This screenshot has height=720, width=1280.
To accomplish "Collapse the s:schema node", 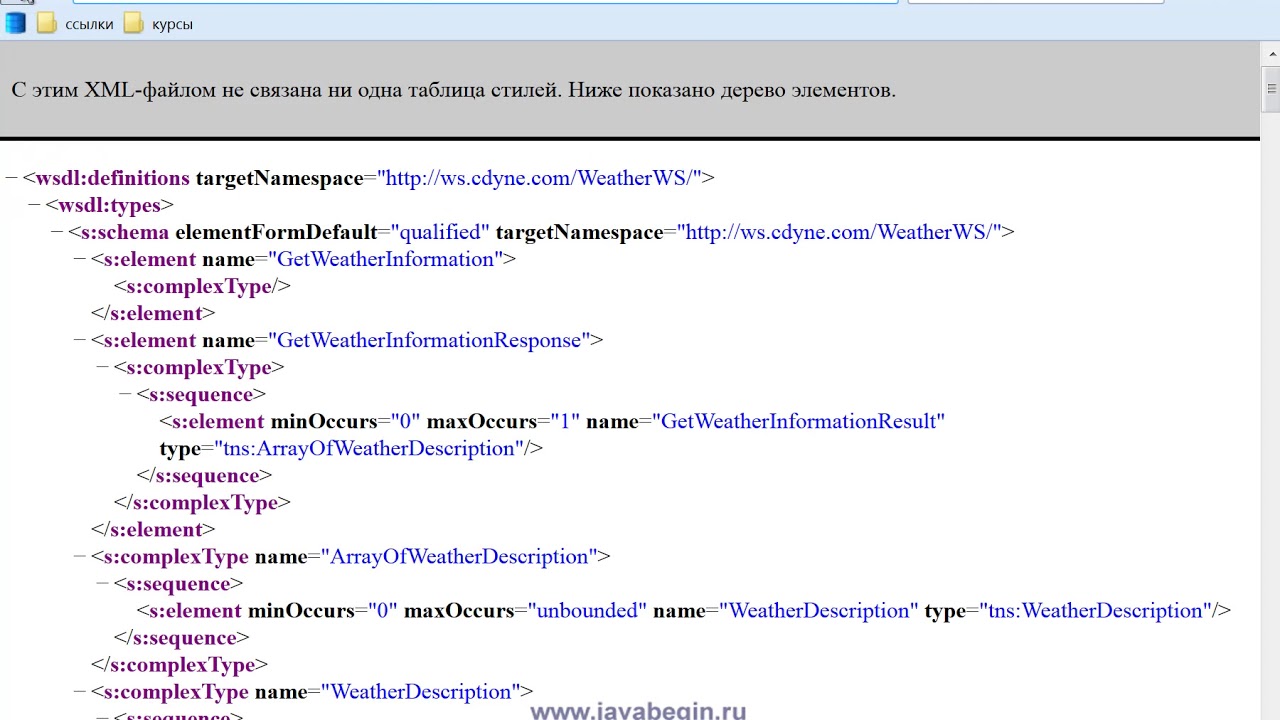I will tap(58, 232).
